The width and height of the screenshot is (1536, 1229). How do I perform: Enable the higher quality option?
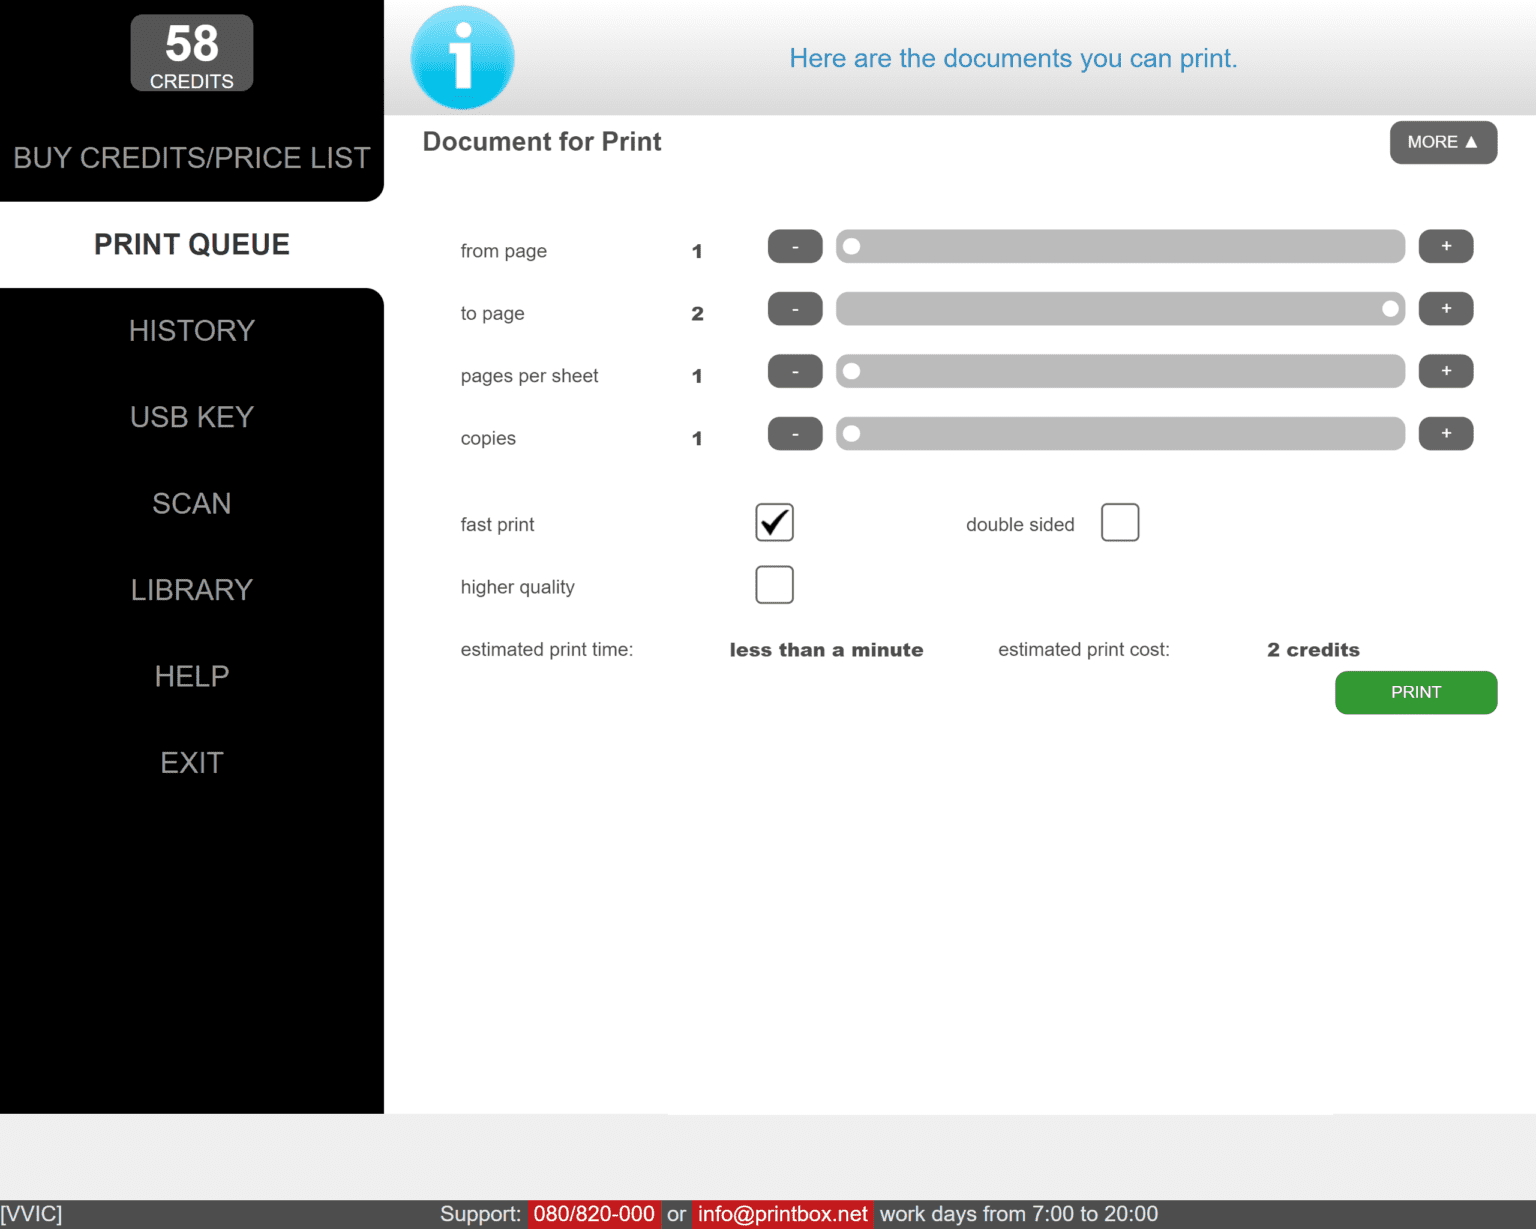pos(774,585)
